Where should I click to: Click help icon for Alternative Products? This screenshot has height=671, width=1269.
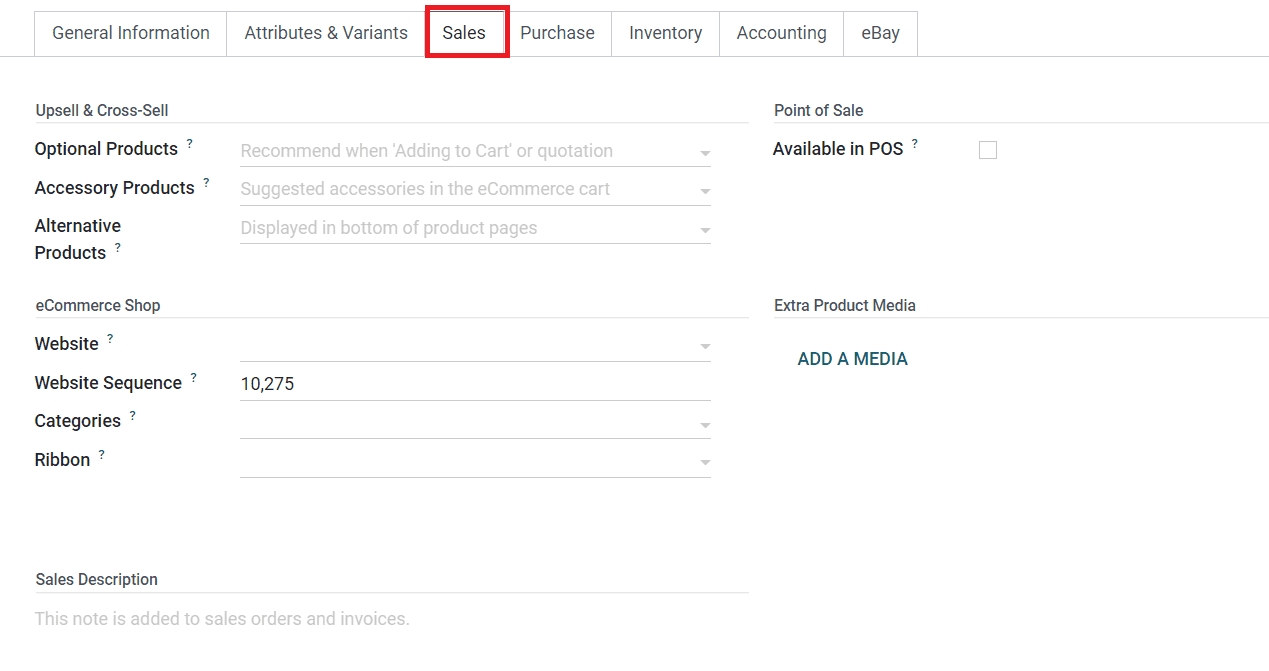click(x=117, y=248)
